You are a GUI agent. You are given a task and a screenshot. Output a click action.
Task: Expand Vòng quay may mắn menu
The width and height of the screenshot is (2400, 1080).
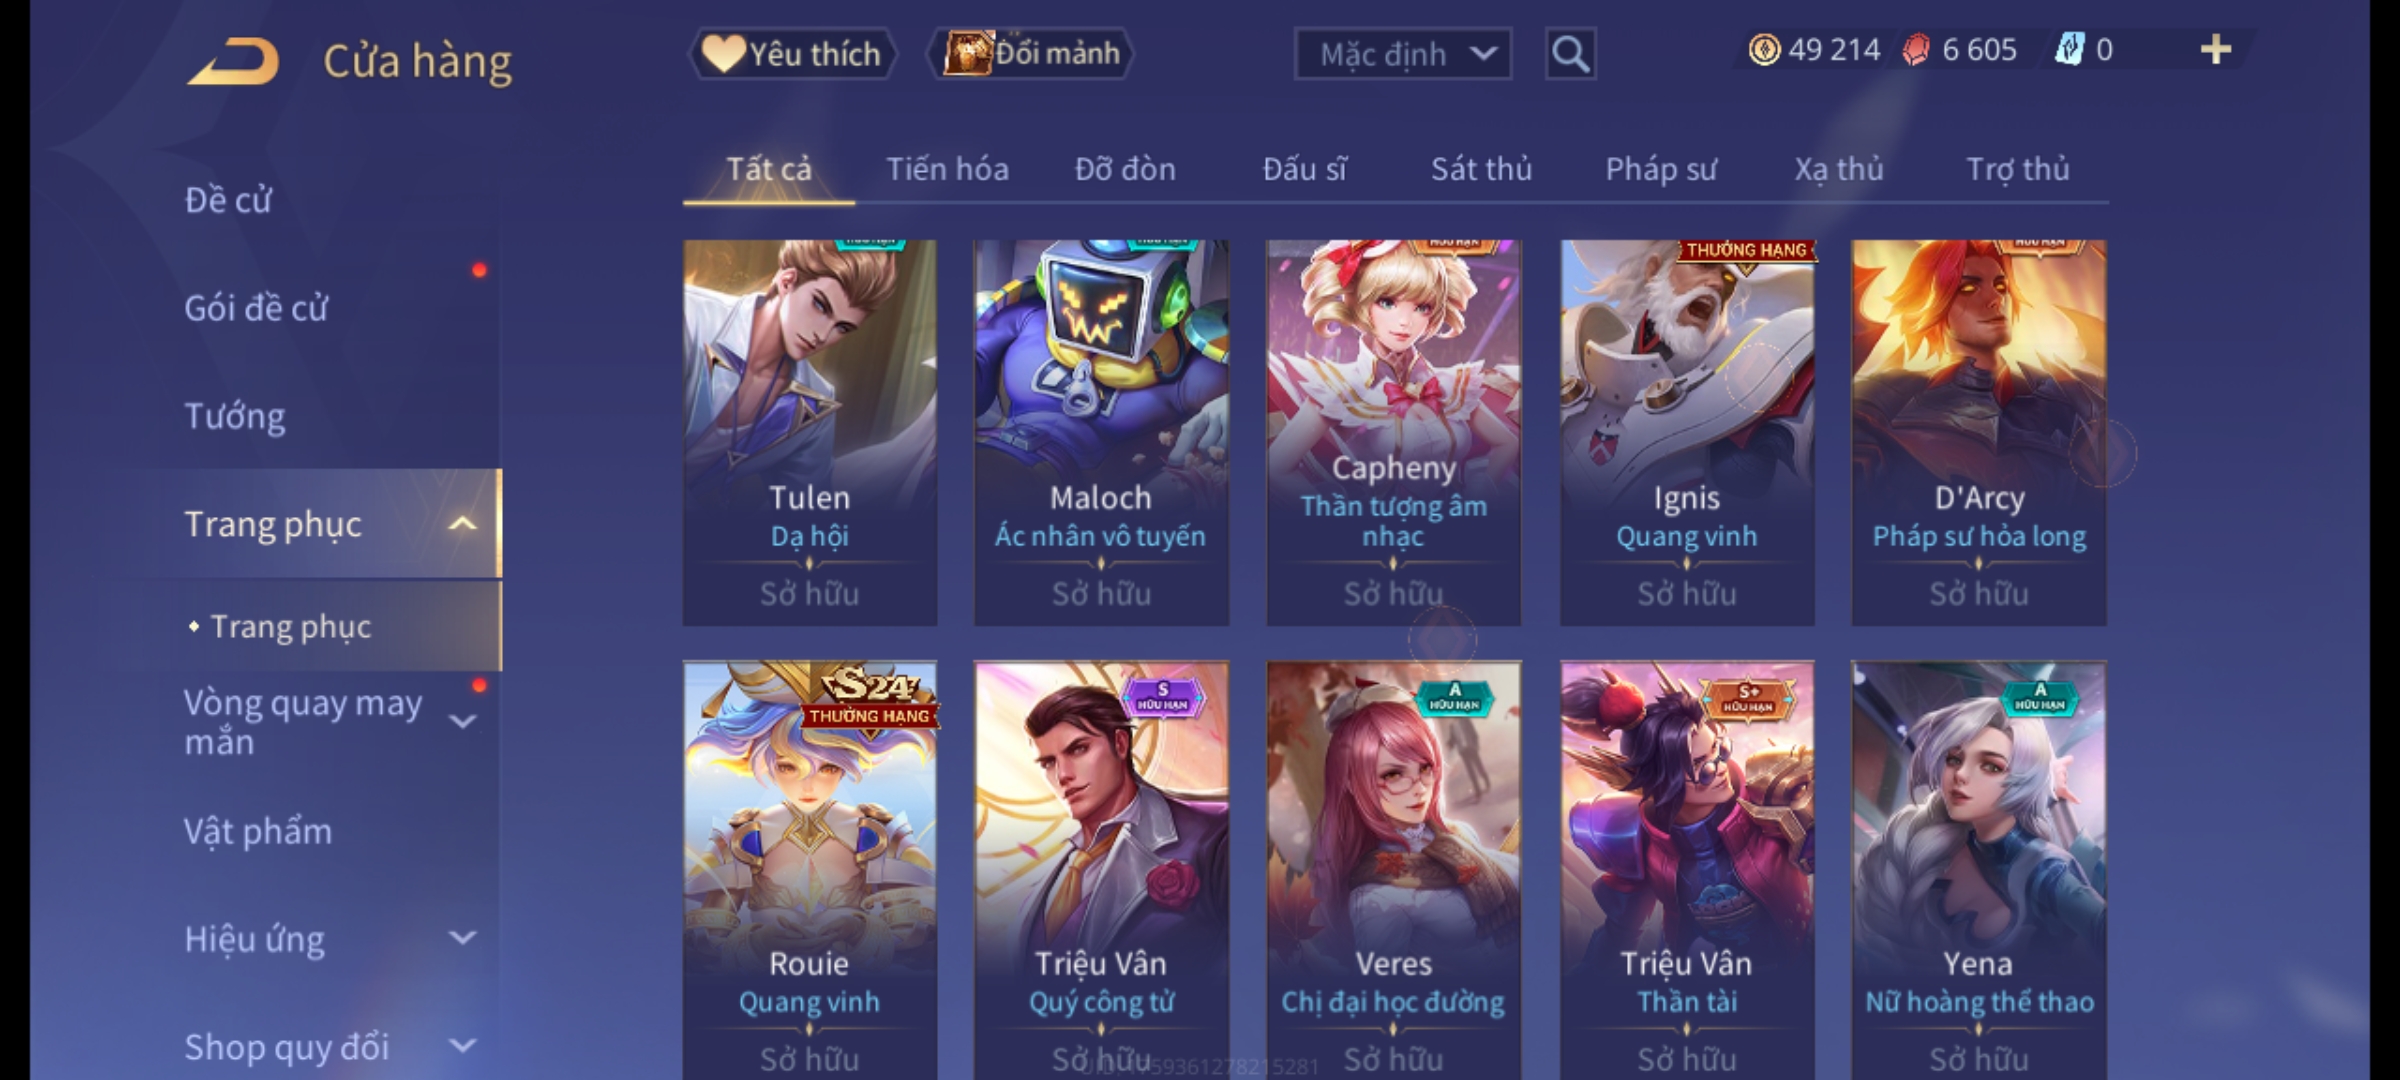click(462, 722)
